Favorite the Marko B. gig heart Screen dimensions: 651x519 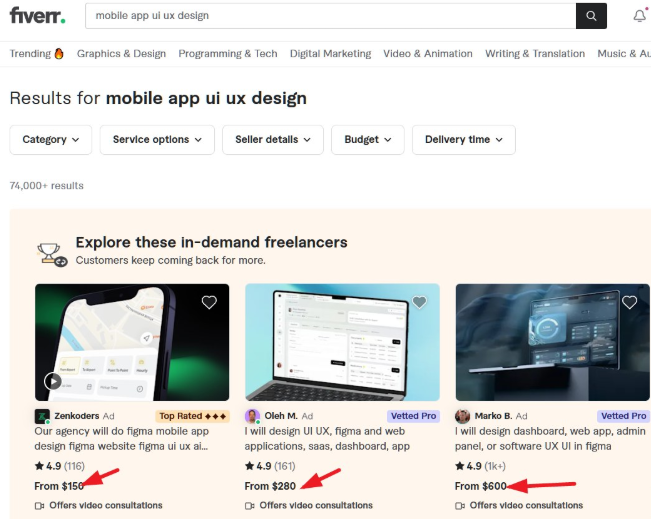click(x=629, y=302)
